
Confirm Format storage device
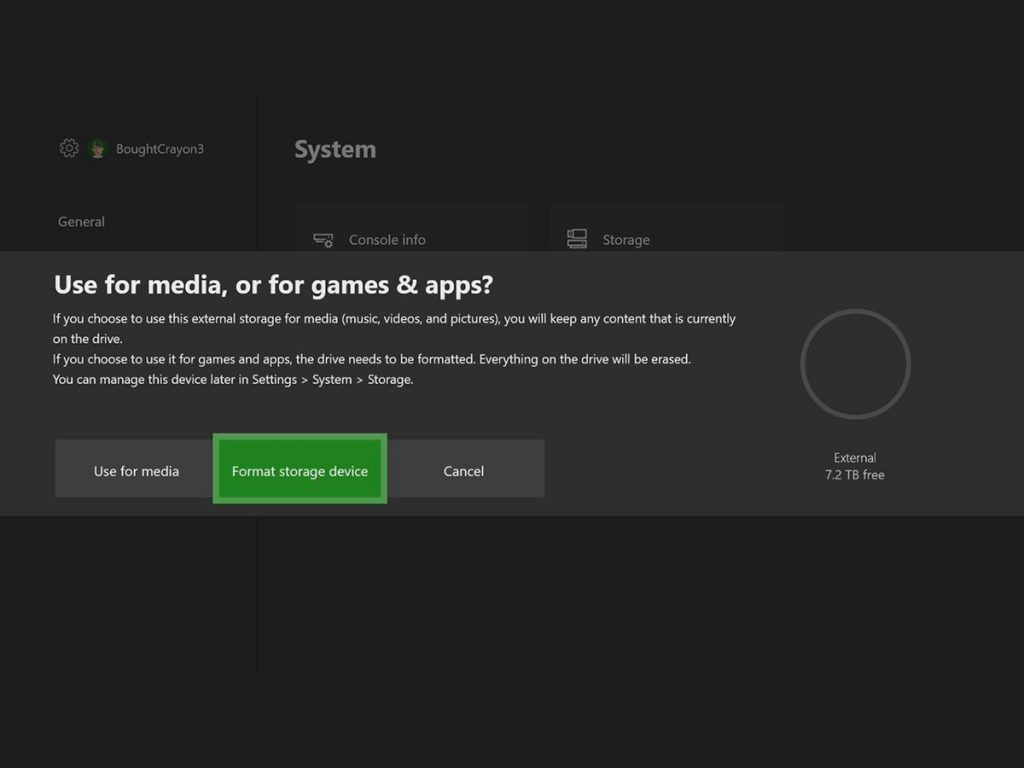(299, 468)
